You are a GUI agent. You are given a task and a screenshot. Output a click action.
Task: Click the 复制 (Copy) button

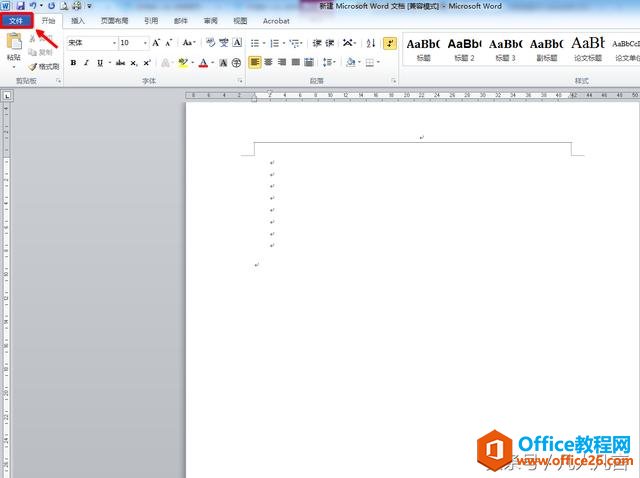[41, 53]
